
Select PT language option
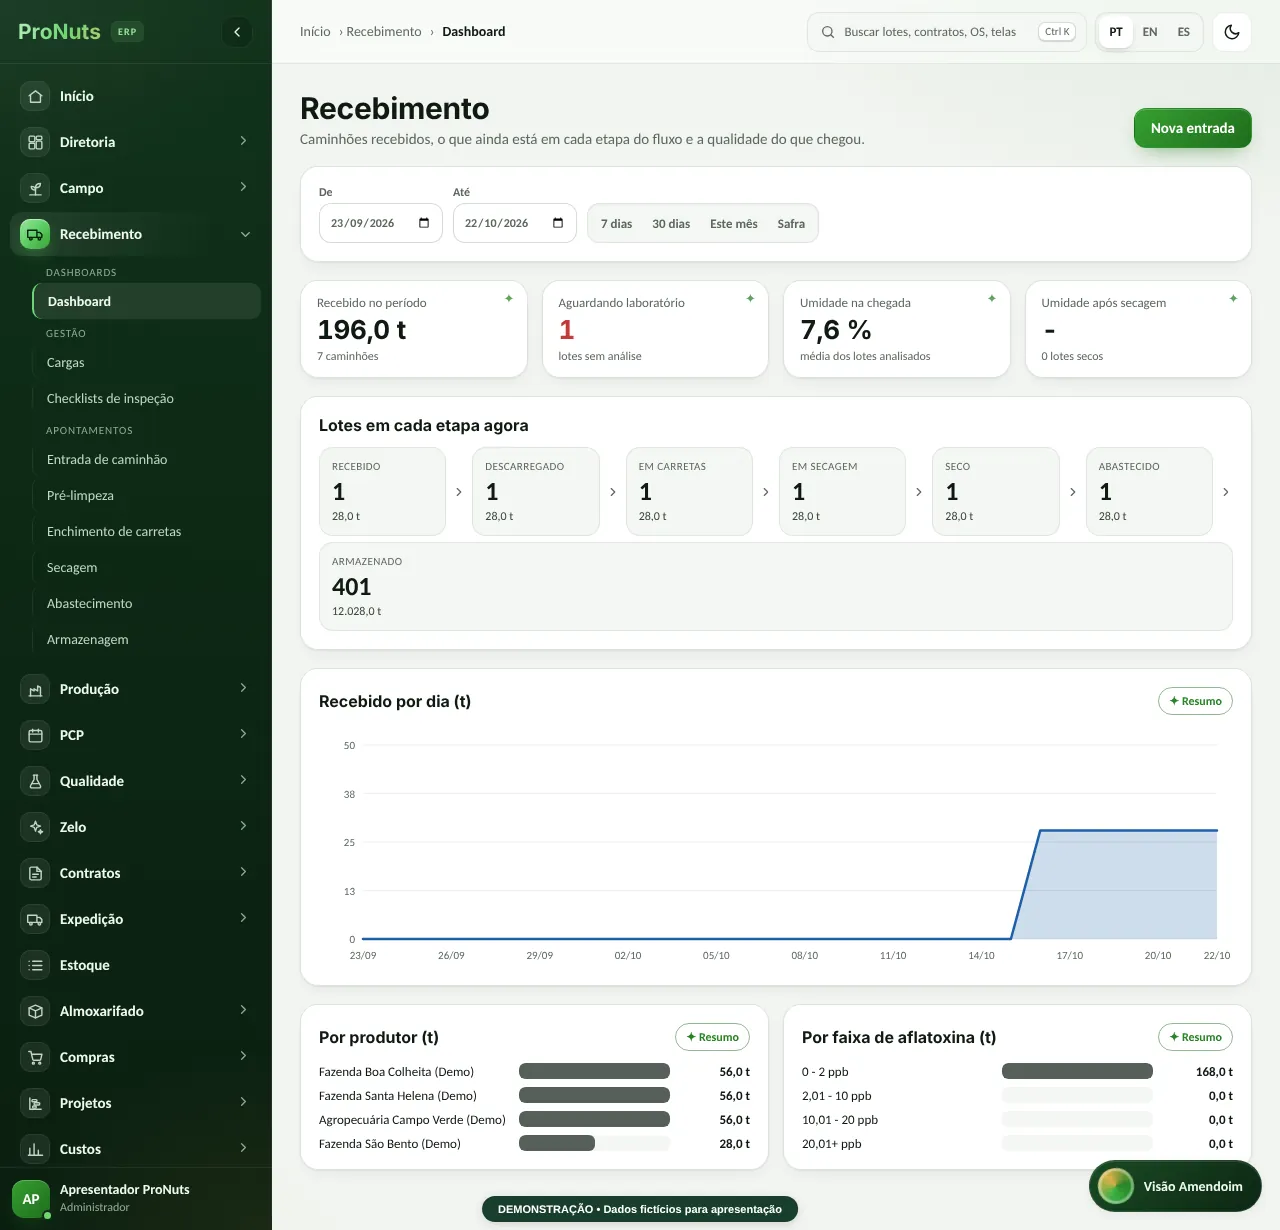(x=1116, y=32)
